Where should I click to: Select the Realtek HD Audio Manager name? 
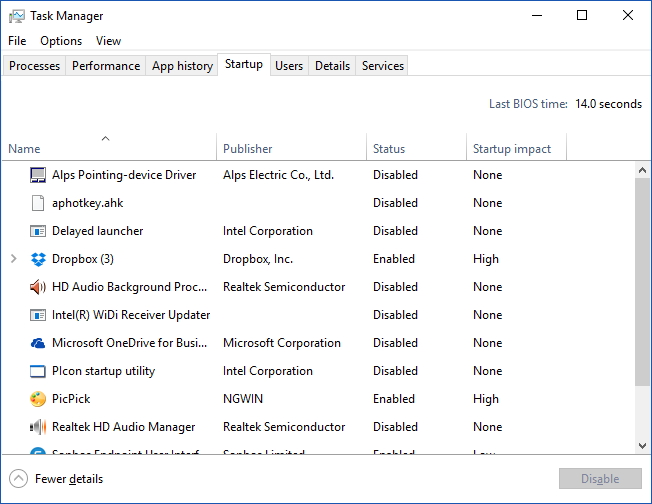[x=123, y=427]
